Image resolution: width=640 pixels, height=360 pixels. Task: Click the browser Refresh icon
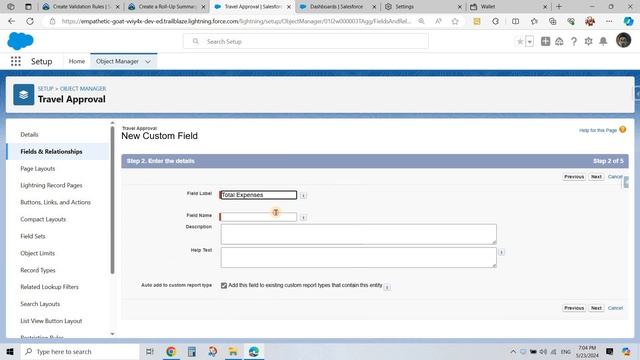(x=30, y=21)
